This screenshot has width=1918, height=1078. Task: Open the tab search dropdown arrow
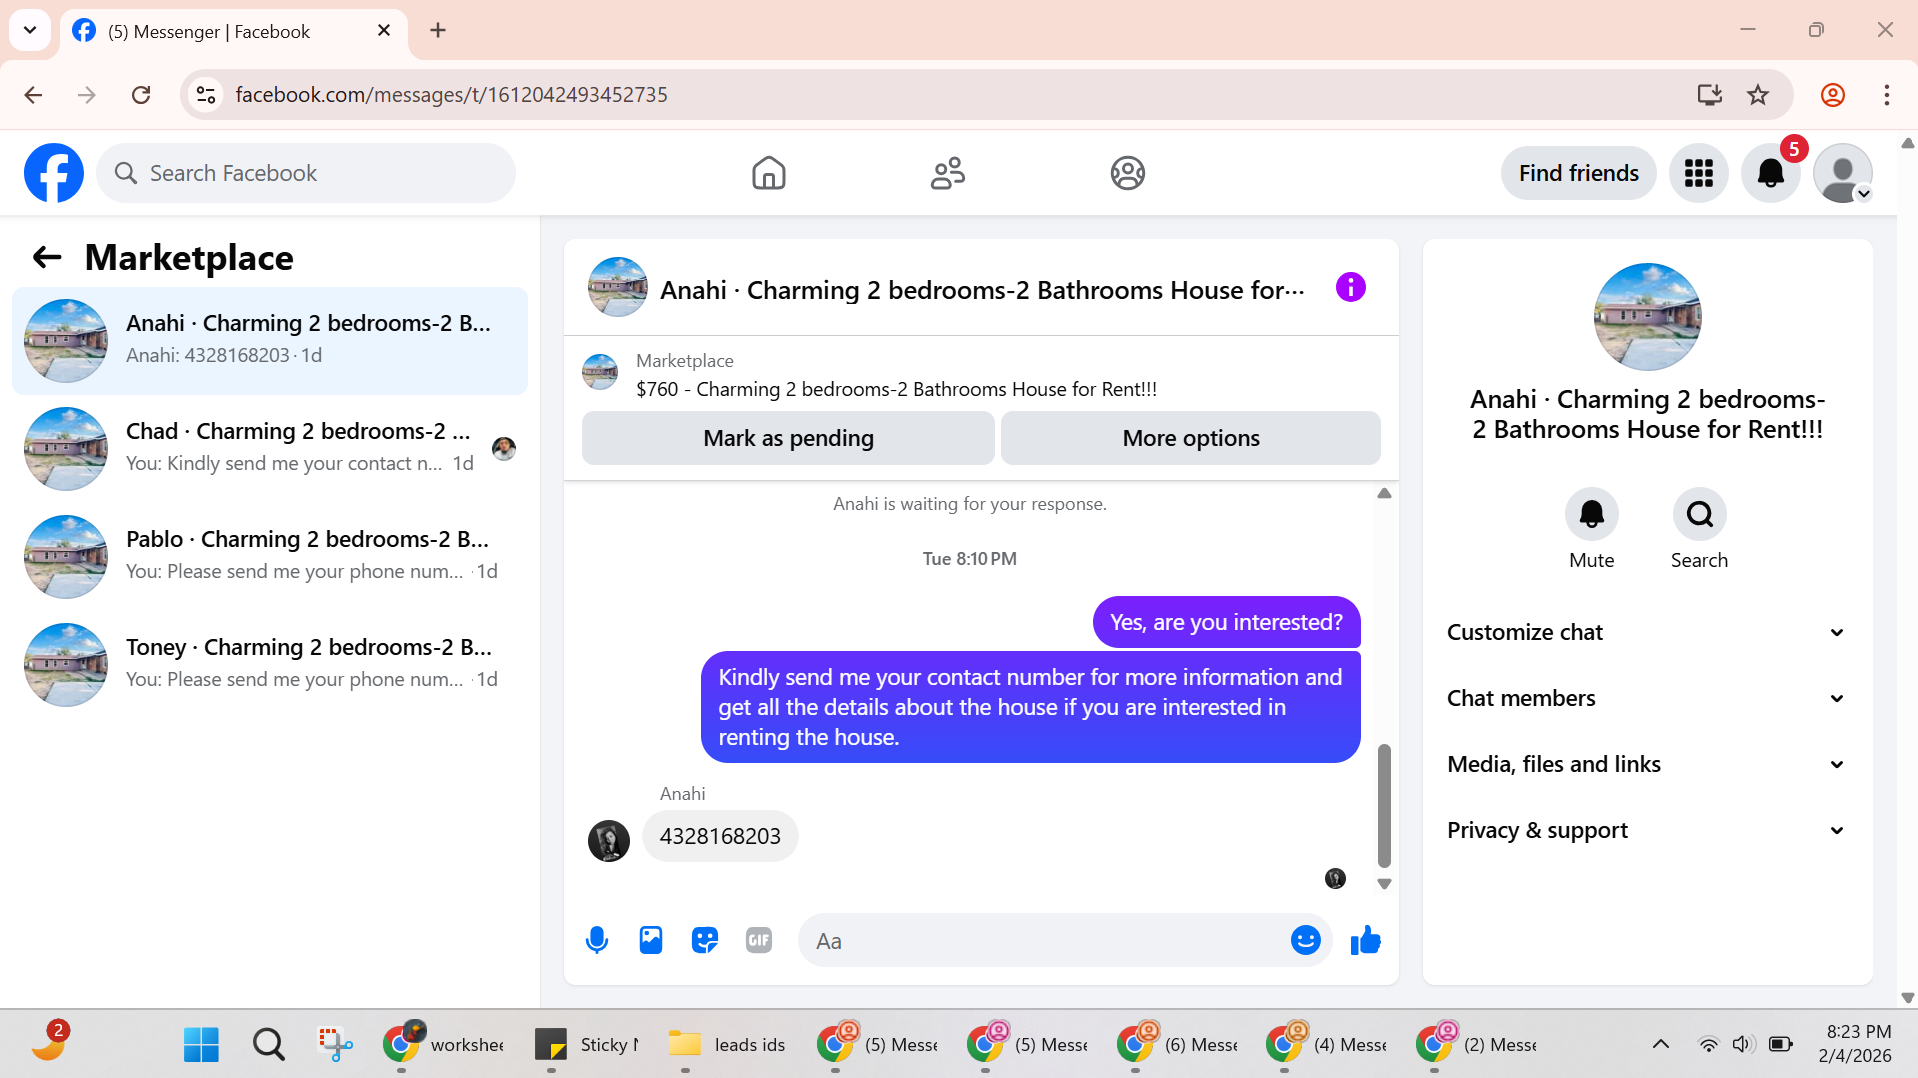click(30, 30)
